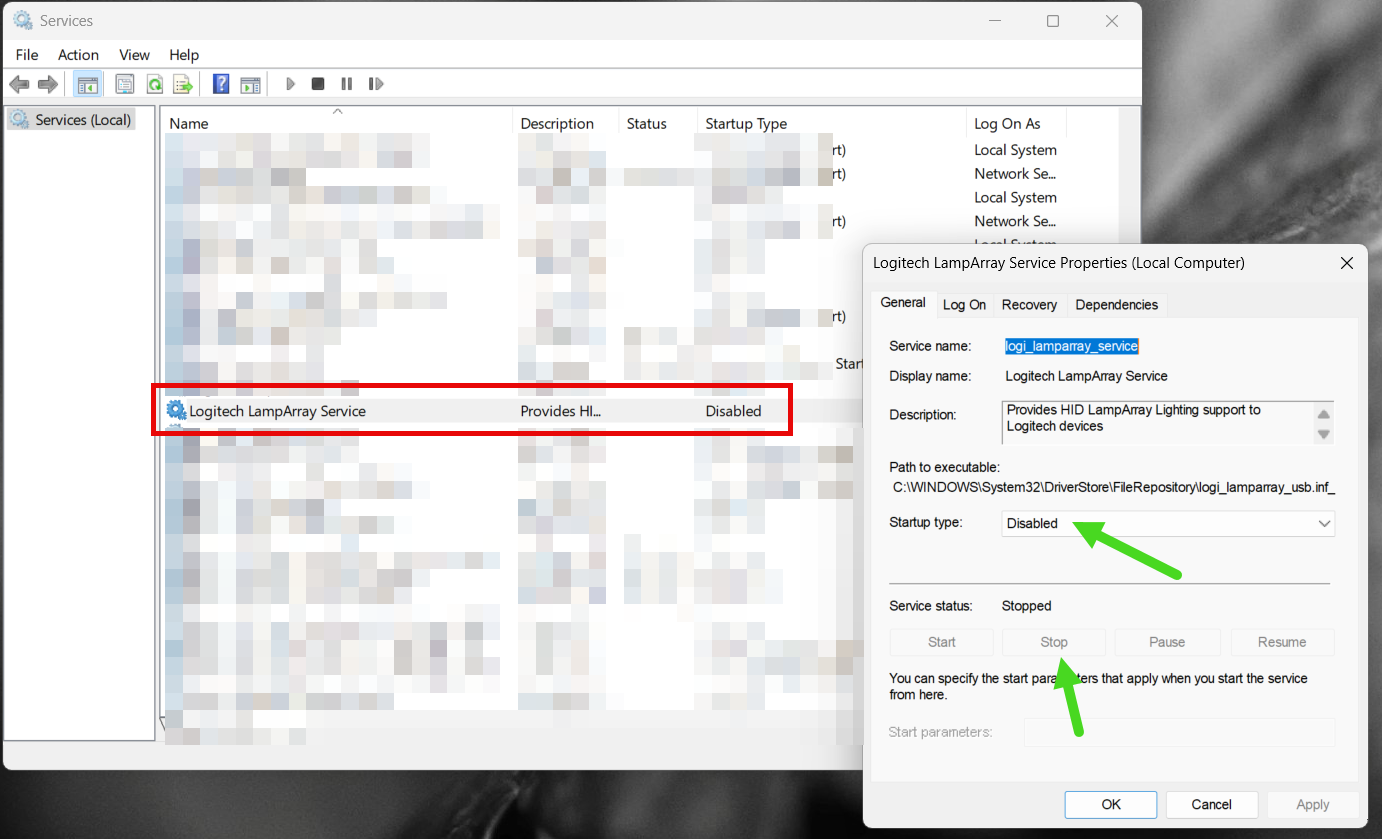Click the gear icon beside Logitech LampArray Service row
The height and width of the screenshot is (839, 1382).
tap(177, 410)
